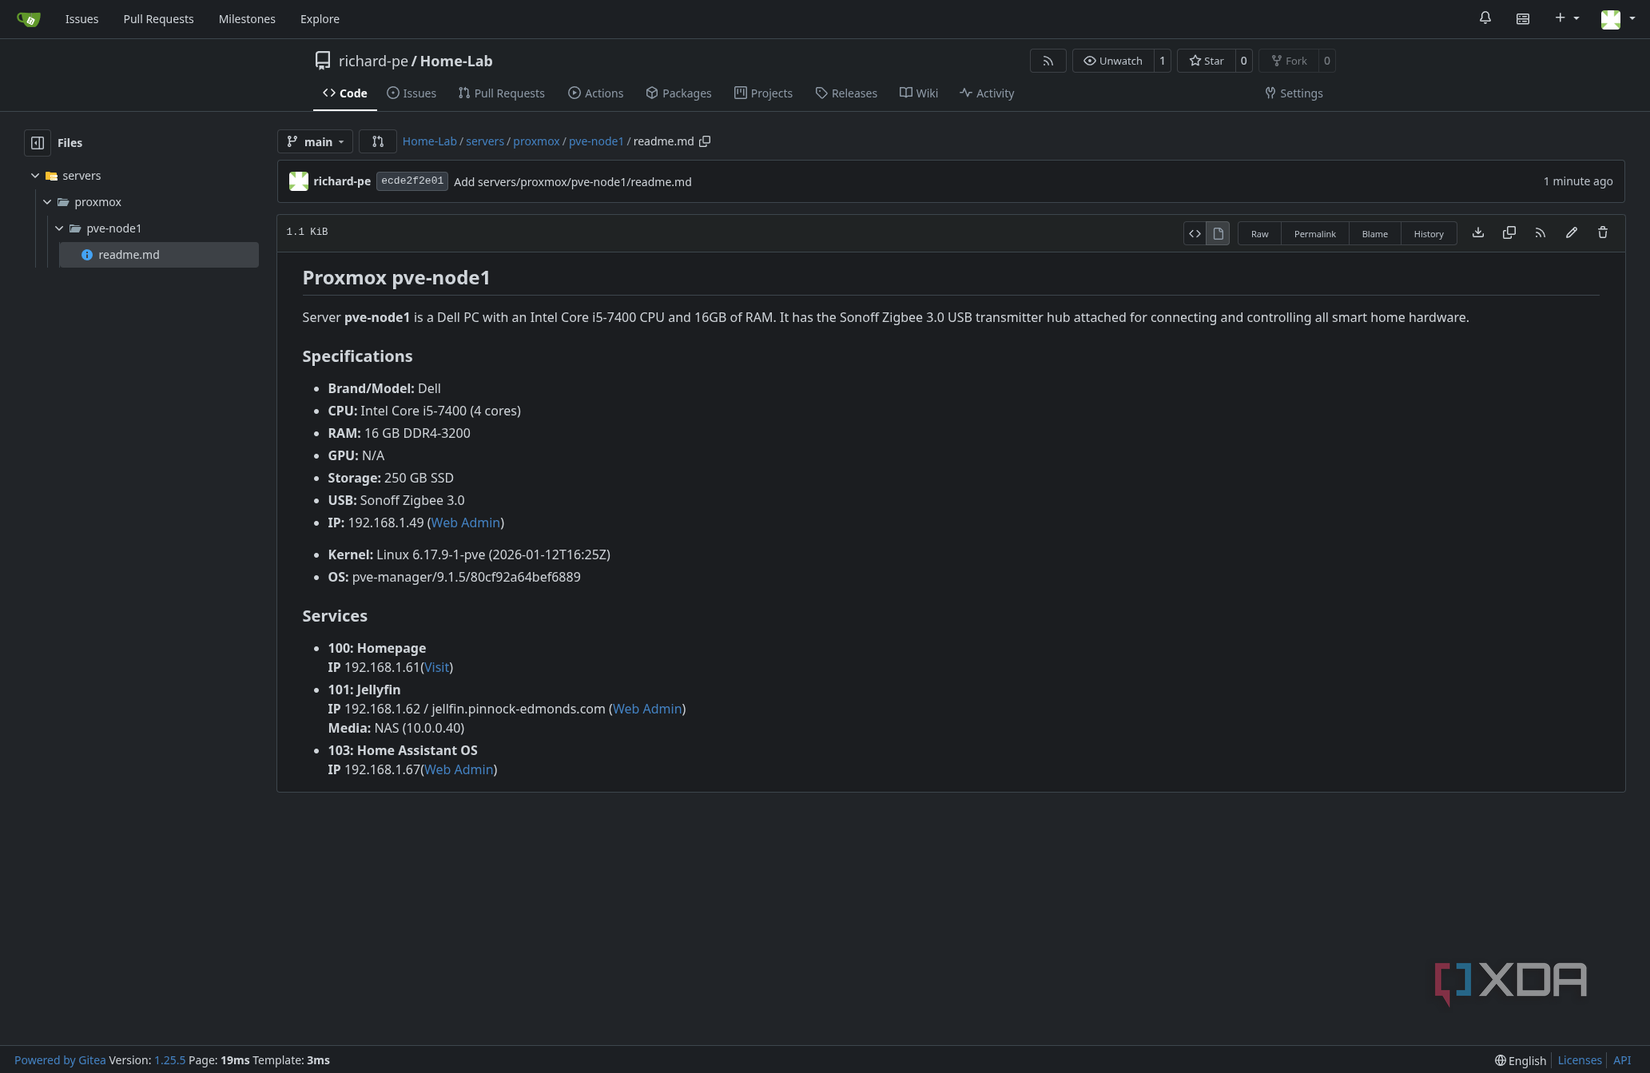This screenshot has height=1073, width=1650.
Task: Open the Homepage Visit link
Action: (436, 668)
